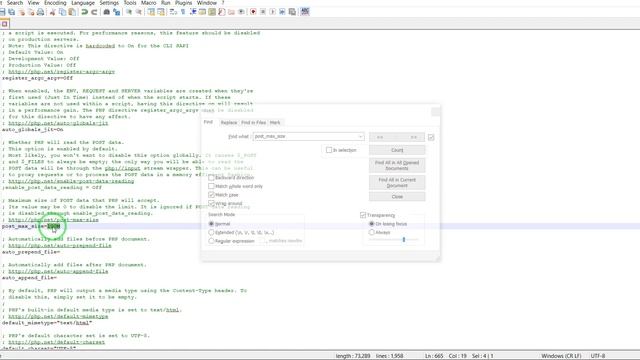Select the Normal search mode radio
The image size is (640, 360).
pos(211,224)
